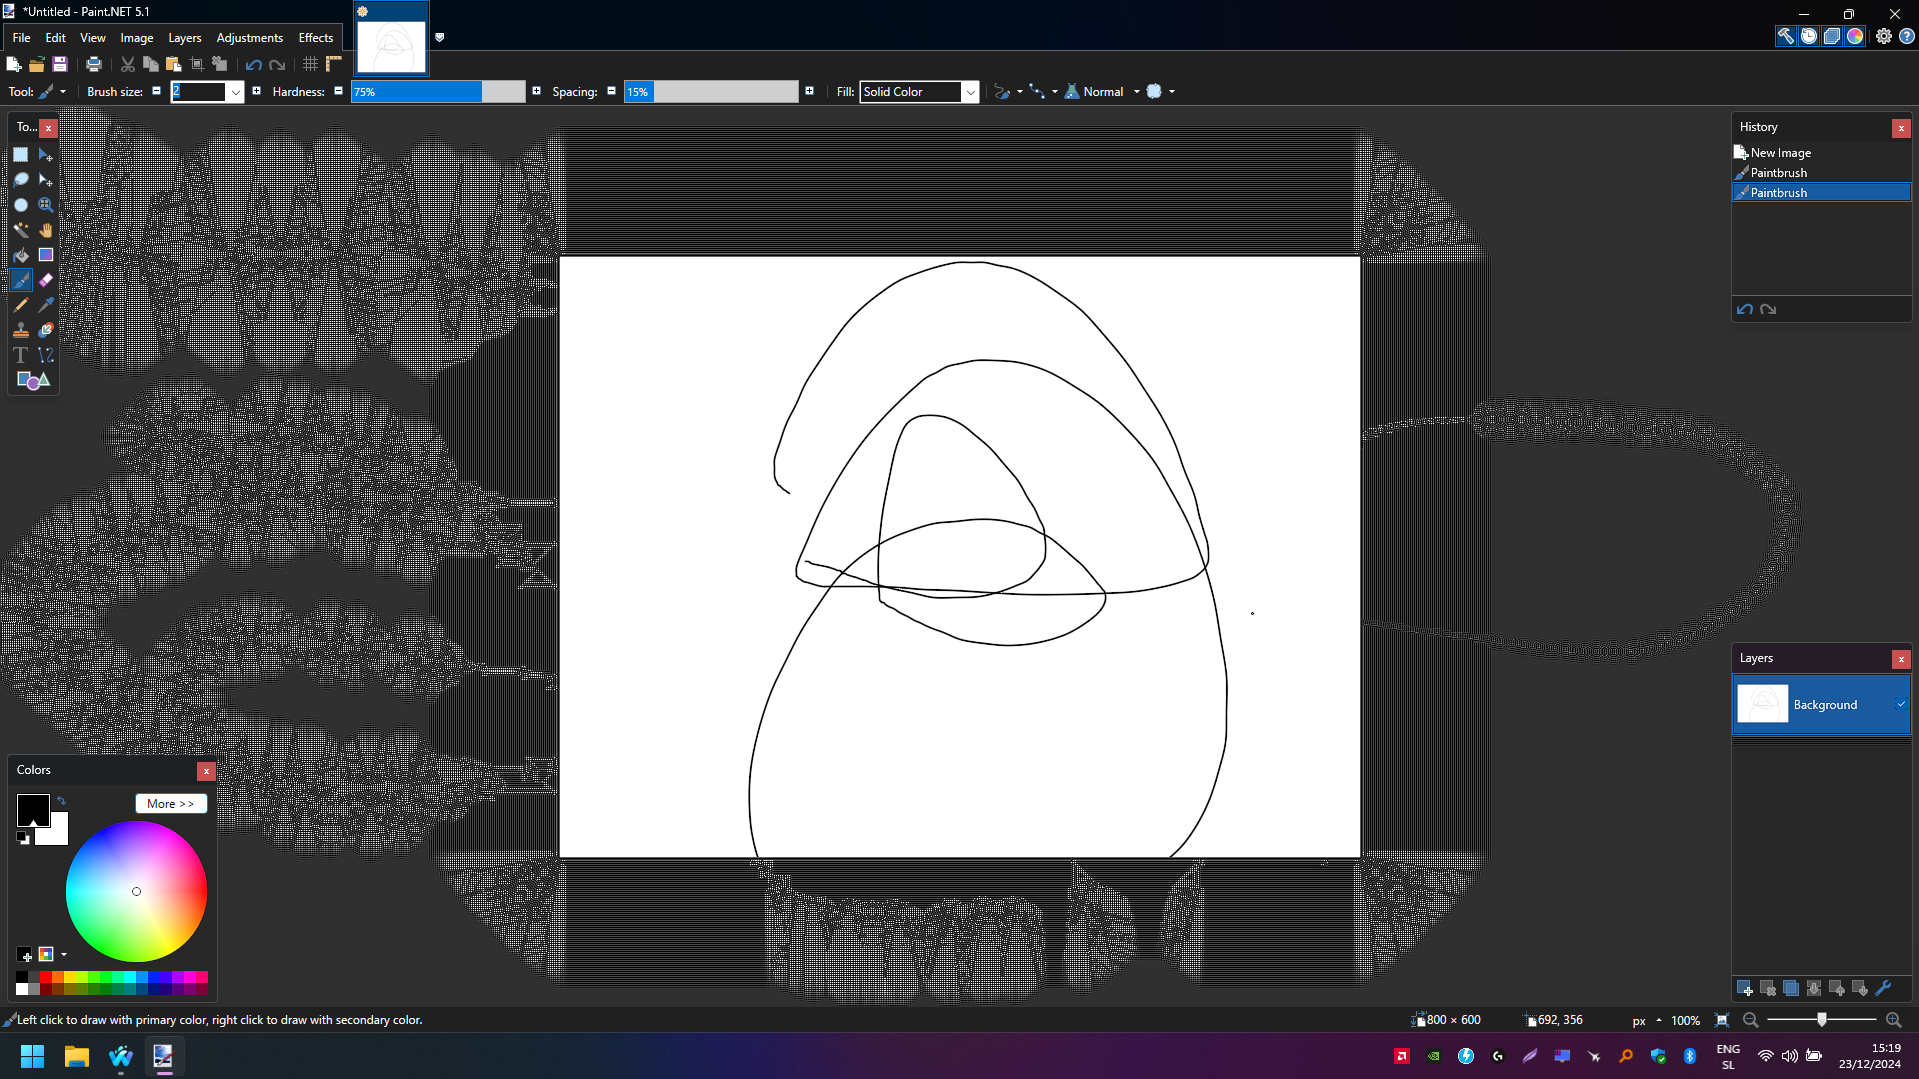Click the Brush size input field
This screenshot has width=1919, height=1079.
click(x=199, y=92)
